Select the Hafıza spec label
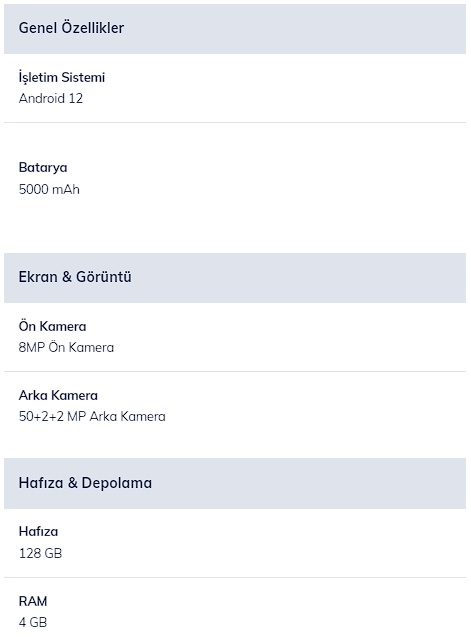 pyautogui.click(x=38, y=531)
